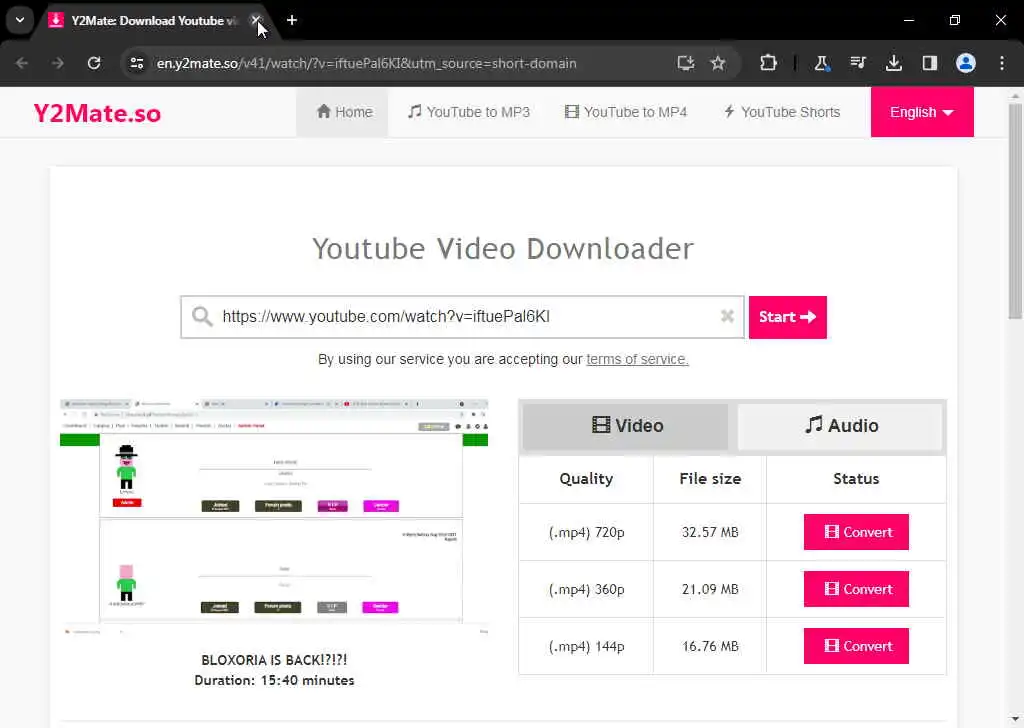Open the media control icon

pos(857,63)
